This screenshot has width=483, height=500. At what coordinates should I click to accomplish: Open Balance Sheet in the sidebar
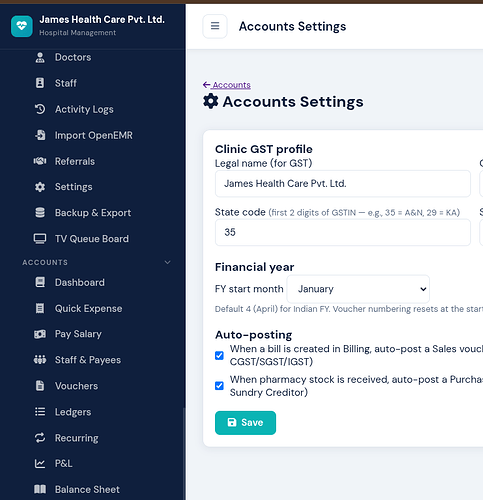pos(87,489)
